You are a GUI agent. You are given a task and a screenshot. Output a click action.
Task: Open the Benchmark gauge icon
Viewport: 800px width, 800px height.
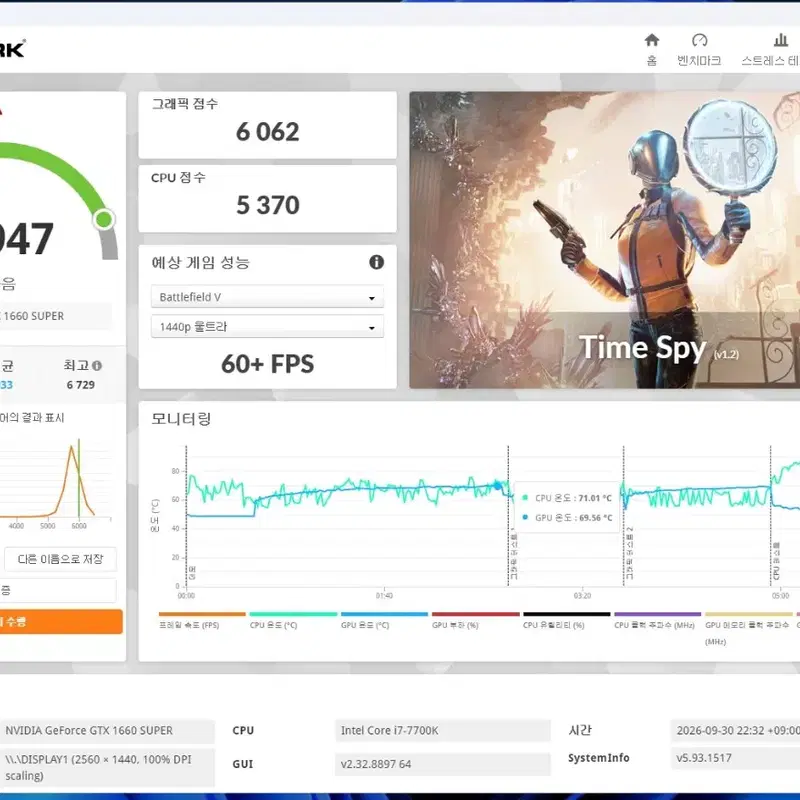pos(699,40)
